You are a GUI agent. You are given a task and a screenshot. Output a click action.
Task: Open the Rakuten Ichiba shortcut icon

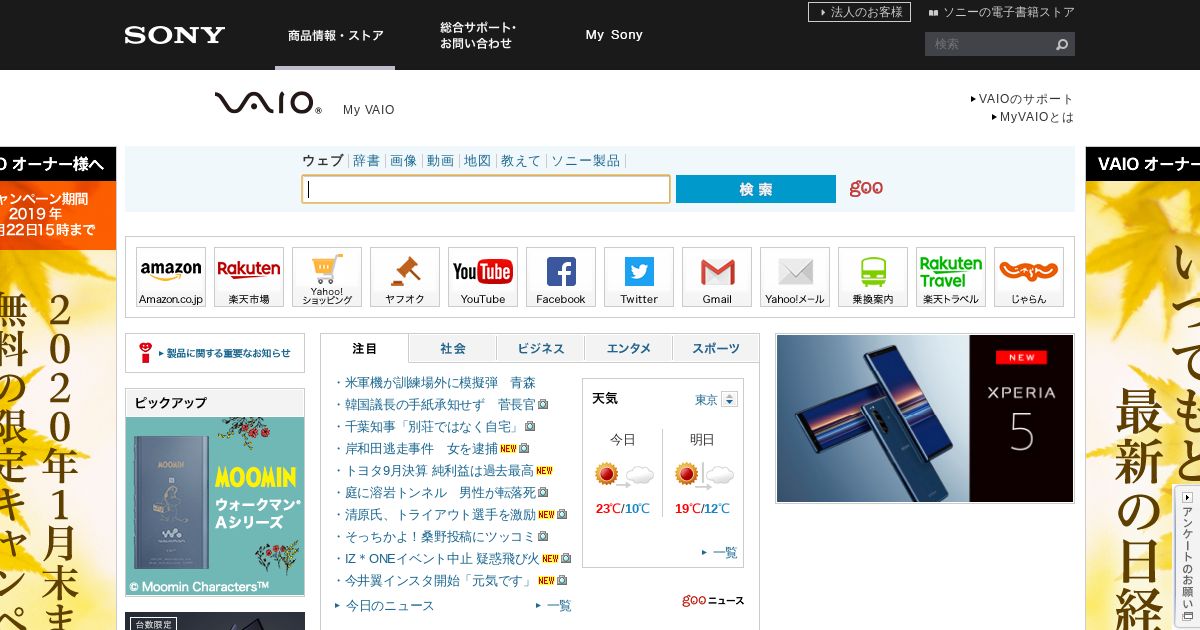pos(249,277)
